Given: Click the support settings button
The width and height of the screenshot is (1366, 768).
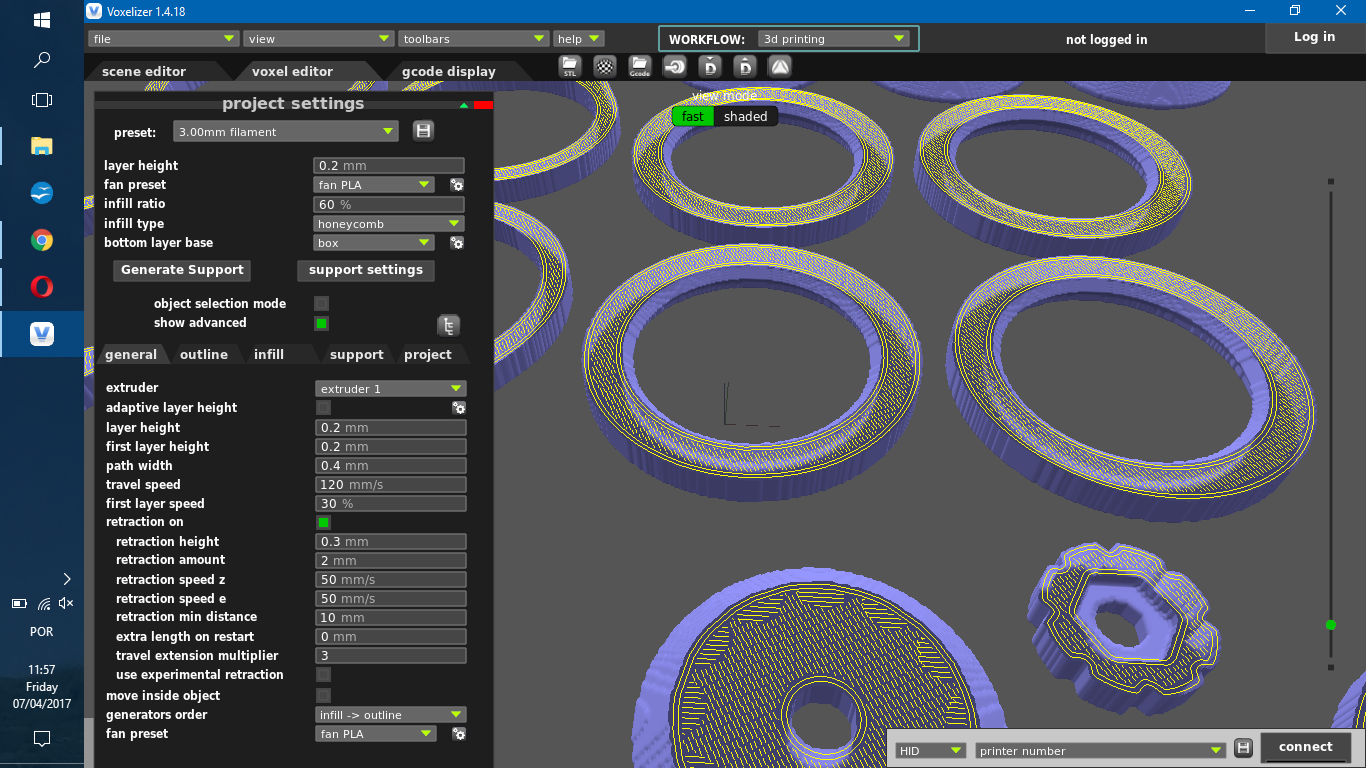Looking at the screenshot, I should [x=366, y=270].
